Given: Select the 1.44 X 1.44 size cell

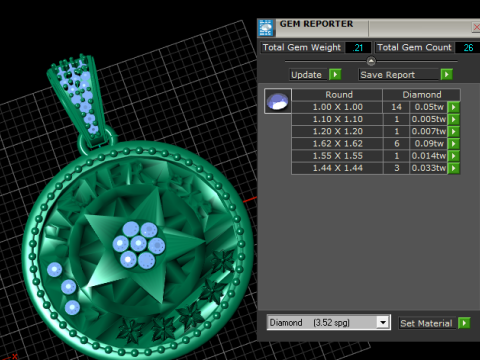Looking at the screenshot, I should pyautogui.click(x=337, y=168).
